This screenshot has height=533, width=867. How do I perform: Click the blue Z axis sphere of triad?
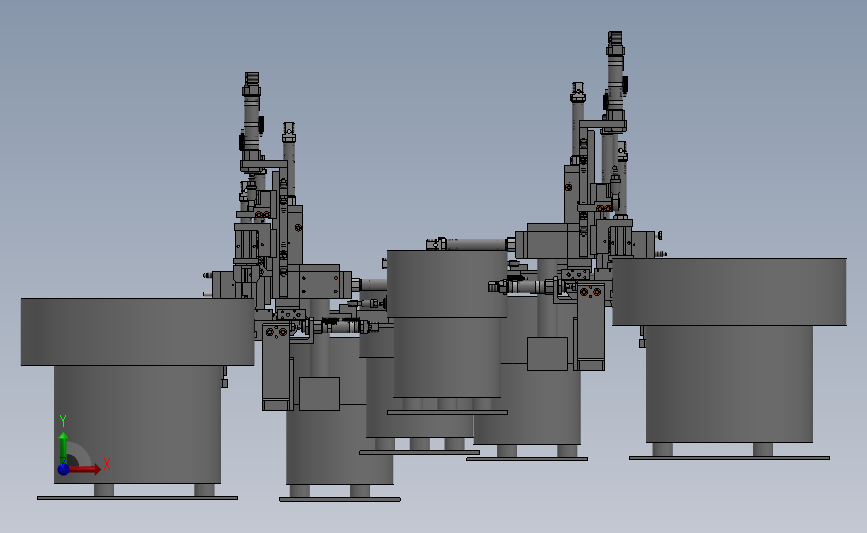(x=63, y=469)
